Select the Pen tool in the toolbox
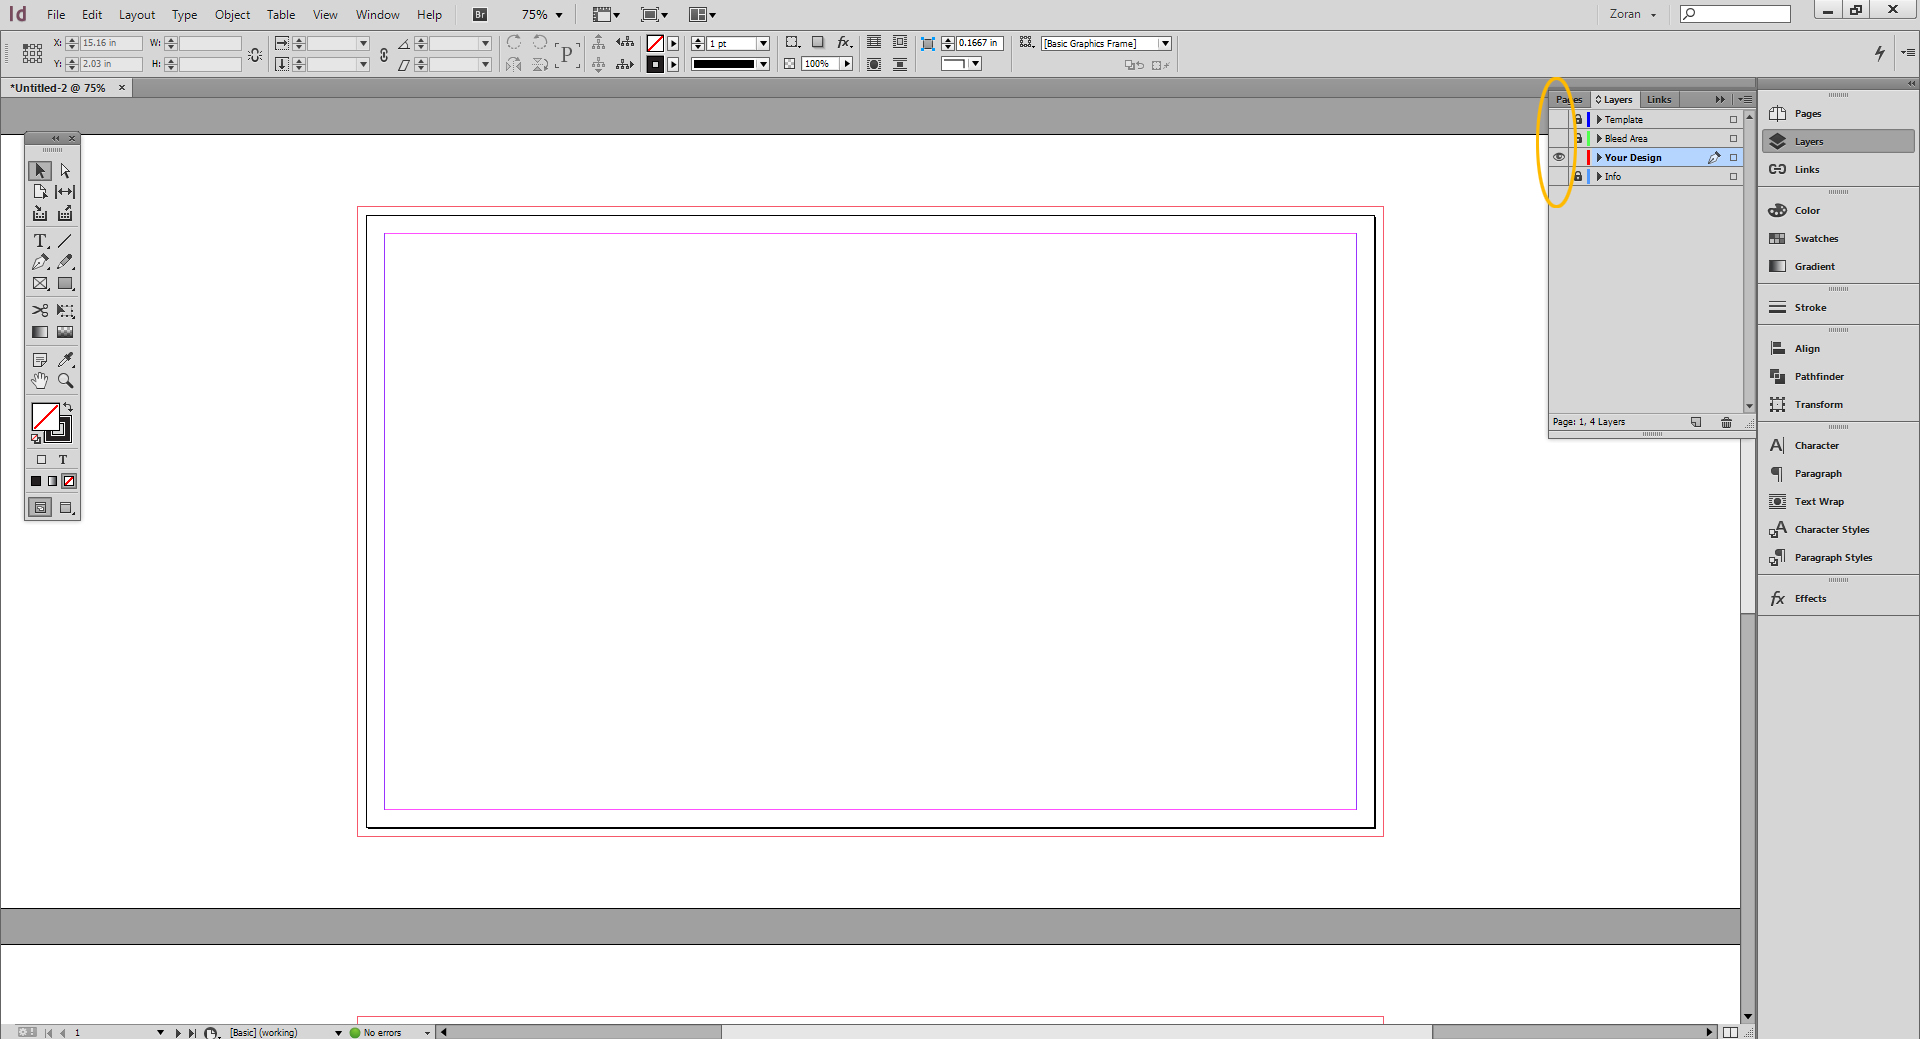Screen dimensions: 1920x1039 [x=41, y=262]
